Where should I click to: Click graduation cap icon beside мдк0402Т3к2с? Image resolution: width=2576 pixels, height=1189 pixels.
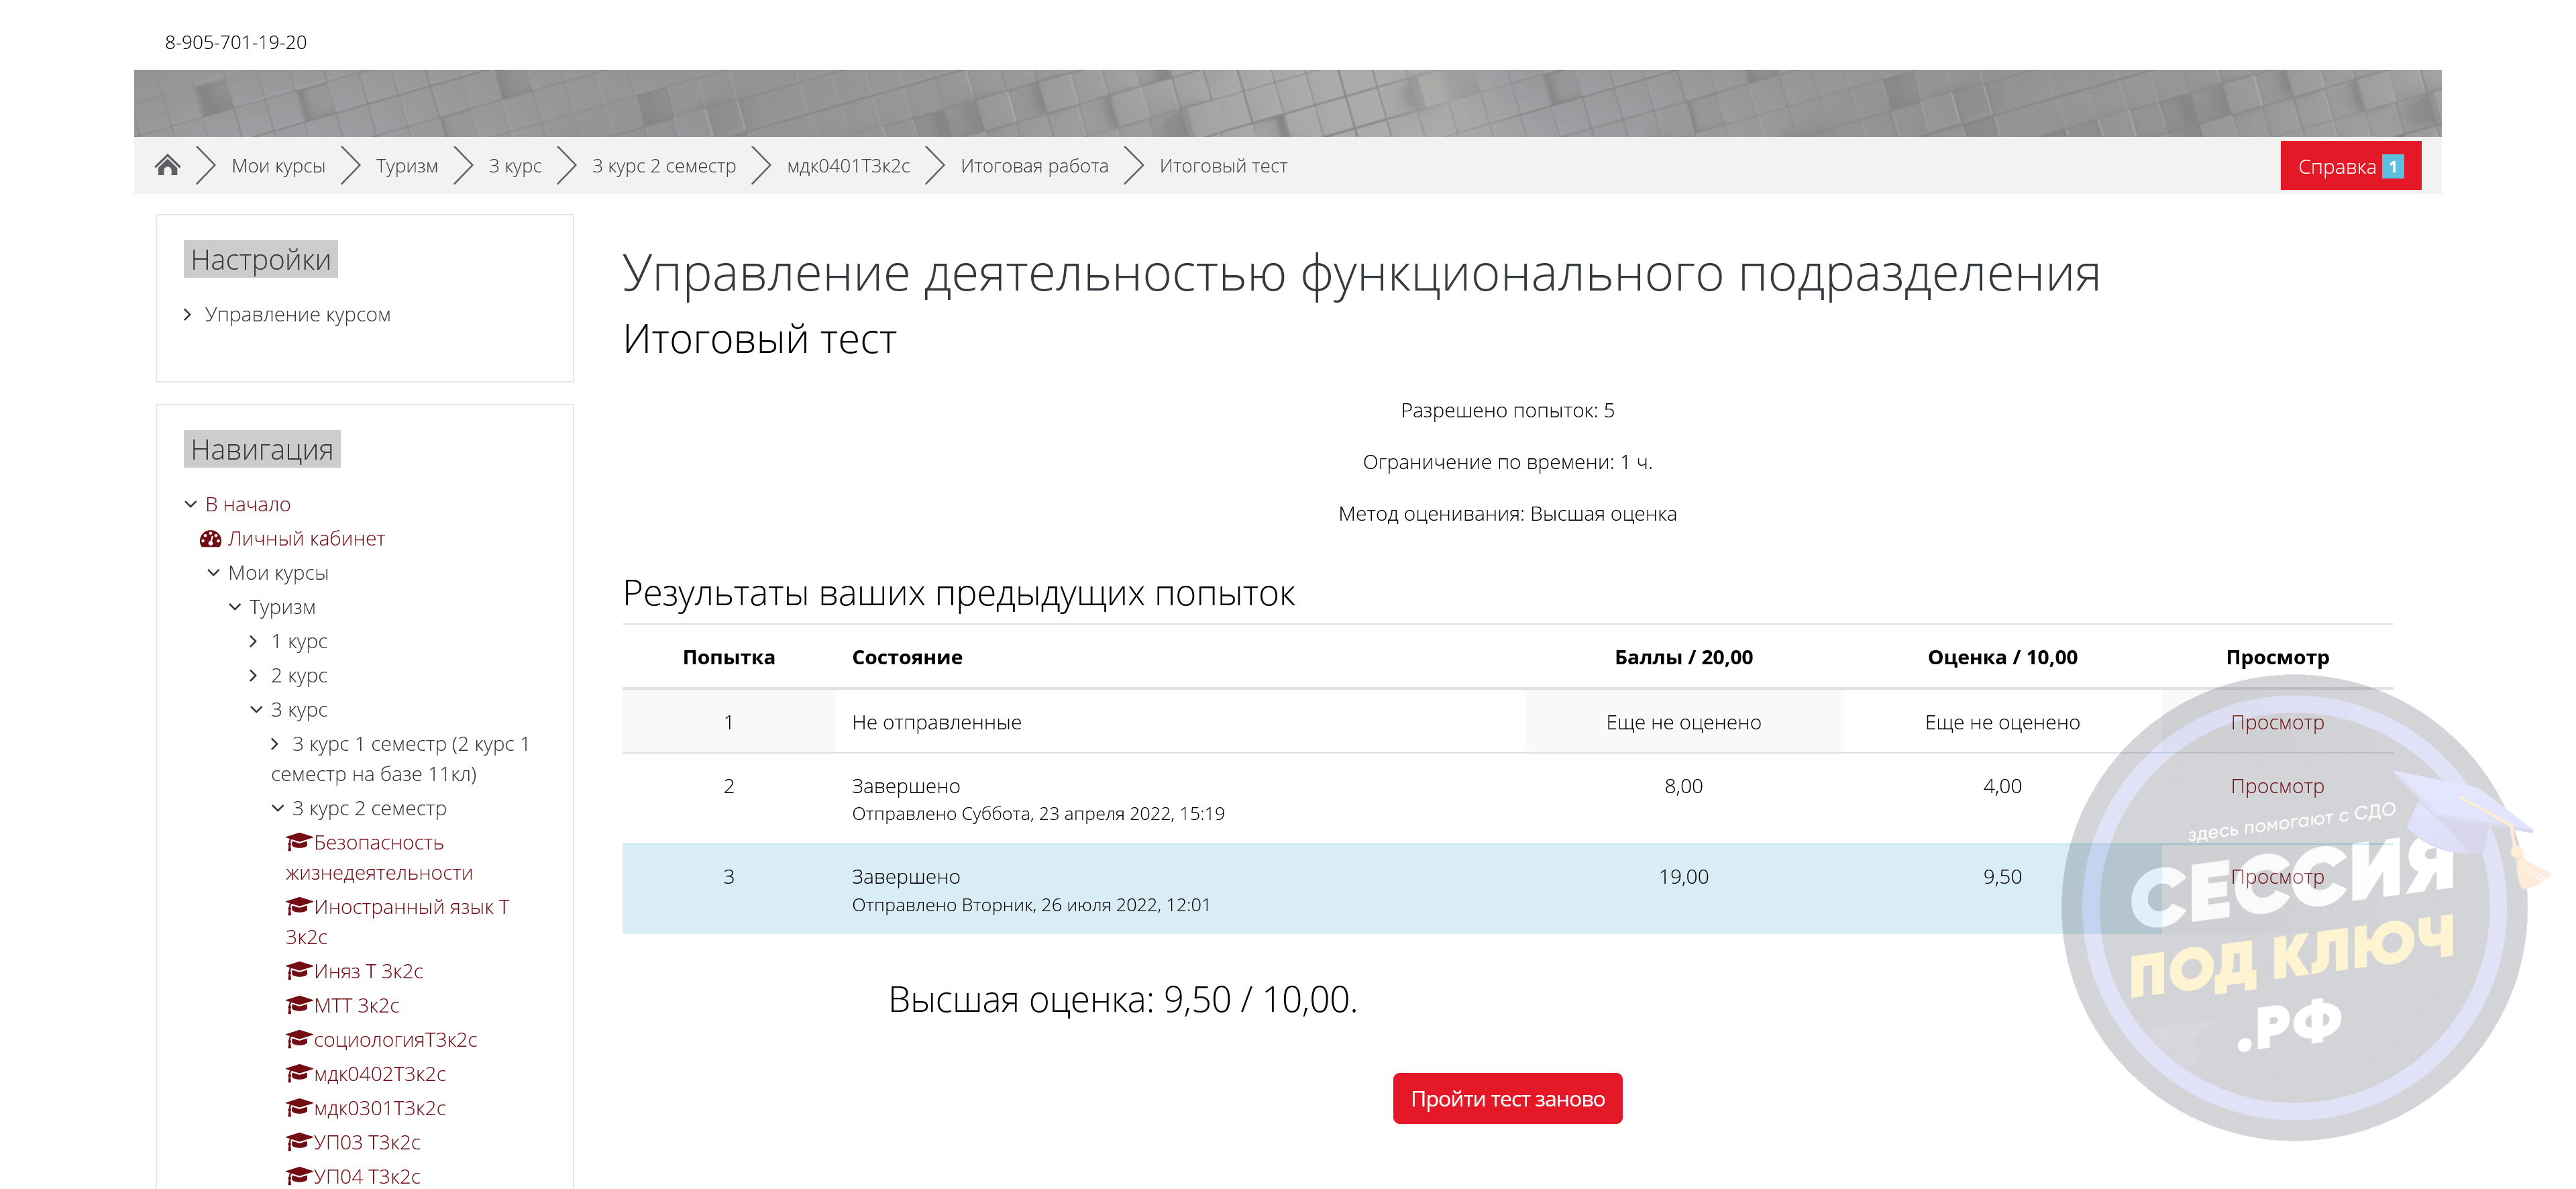(x=298, y=1073)
